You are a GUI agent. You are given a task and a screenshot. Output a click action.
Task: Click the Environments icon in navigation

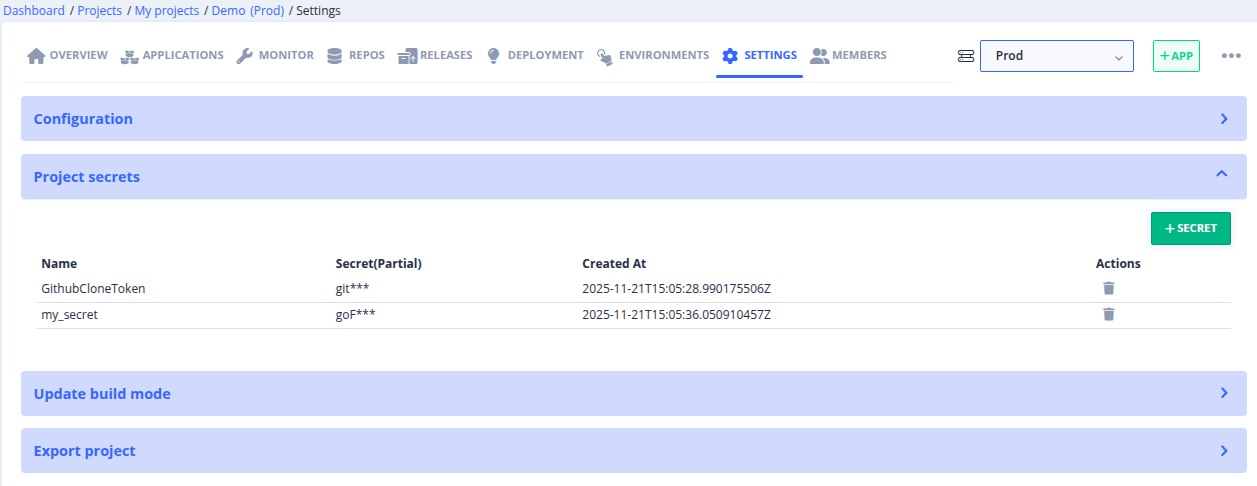(x=605, y=56)
